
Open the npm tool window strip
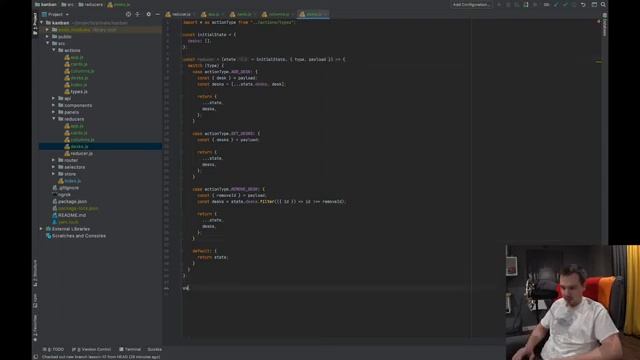click(x=35, y=300)
